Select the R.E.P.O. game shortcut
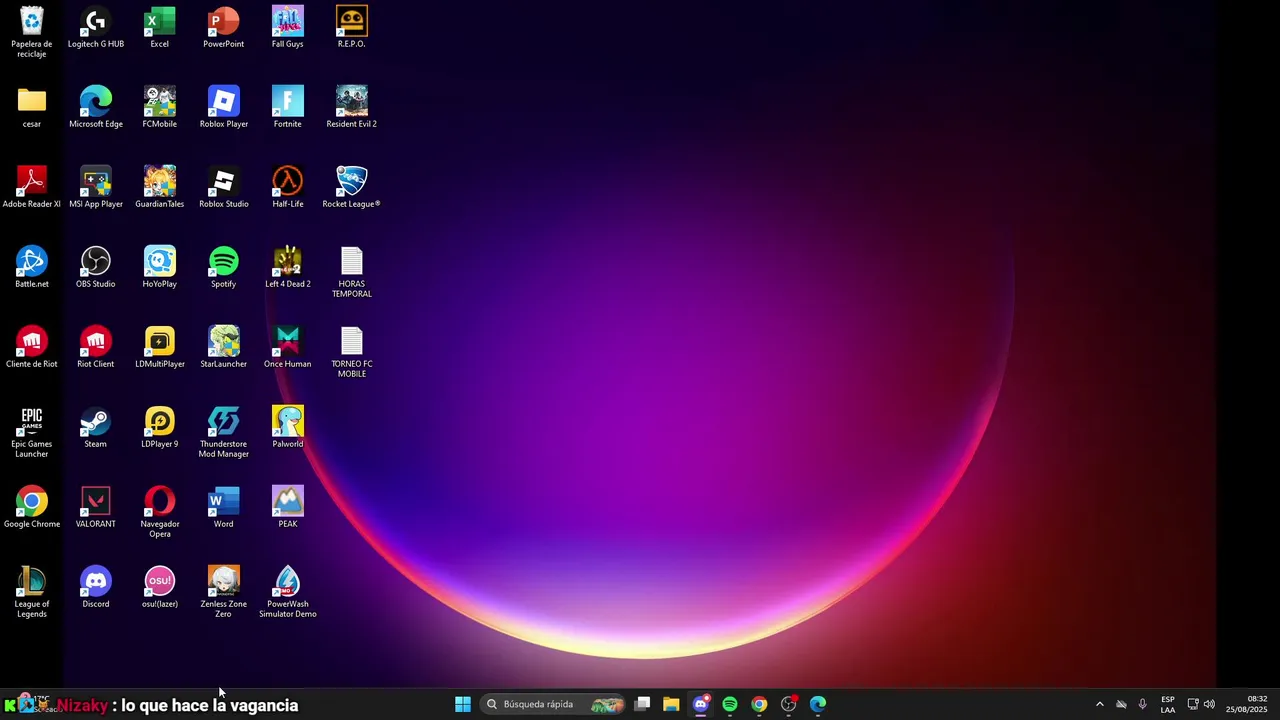 pos(352,27)
